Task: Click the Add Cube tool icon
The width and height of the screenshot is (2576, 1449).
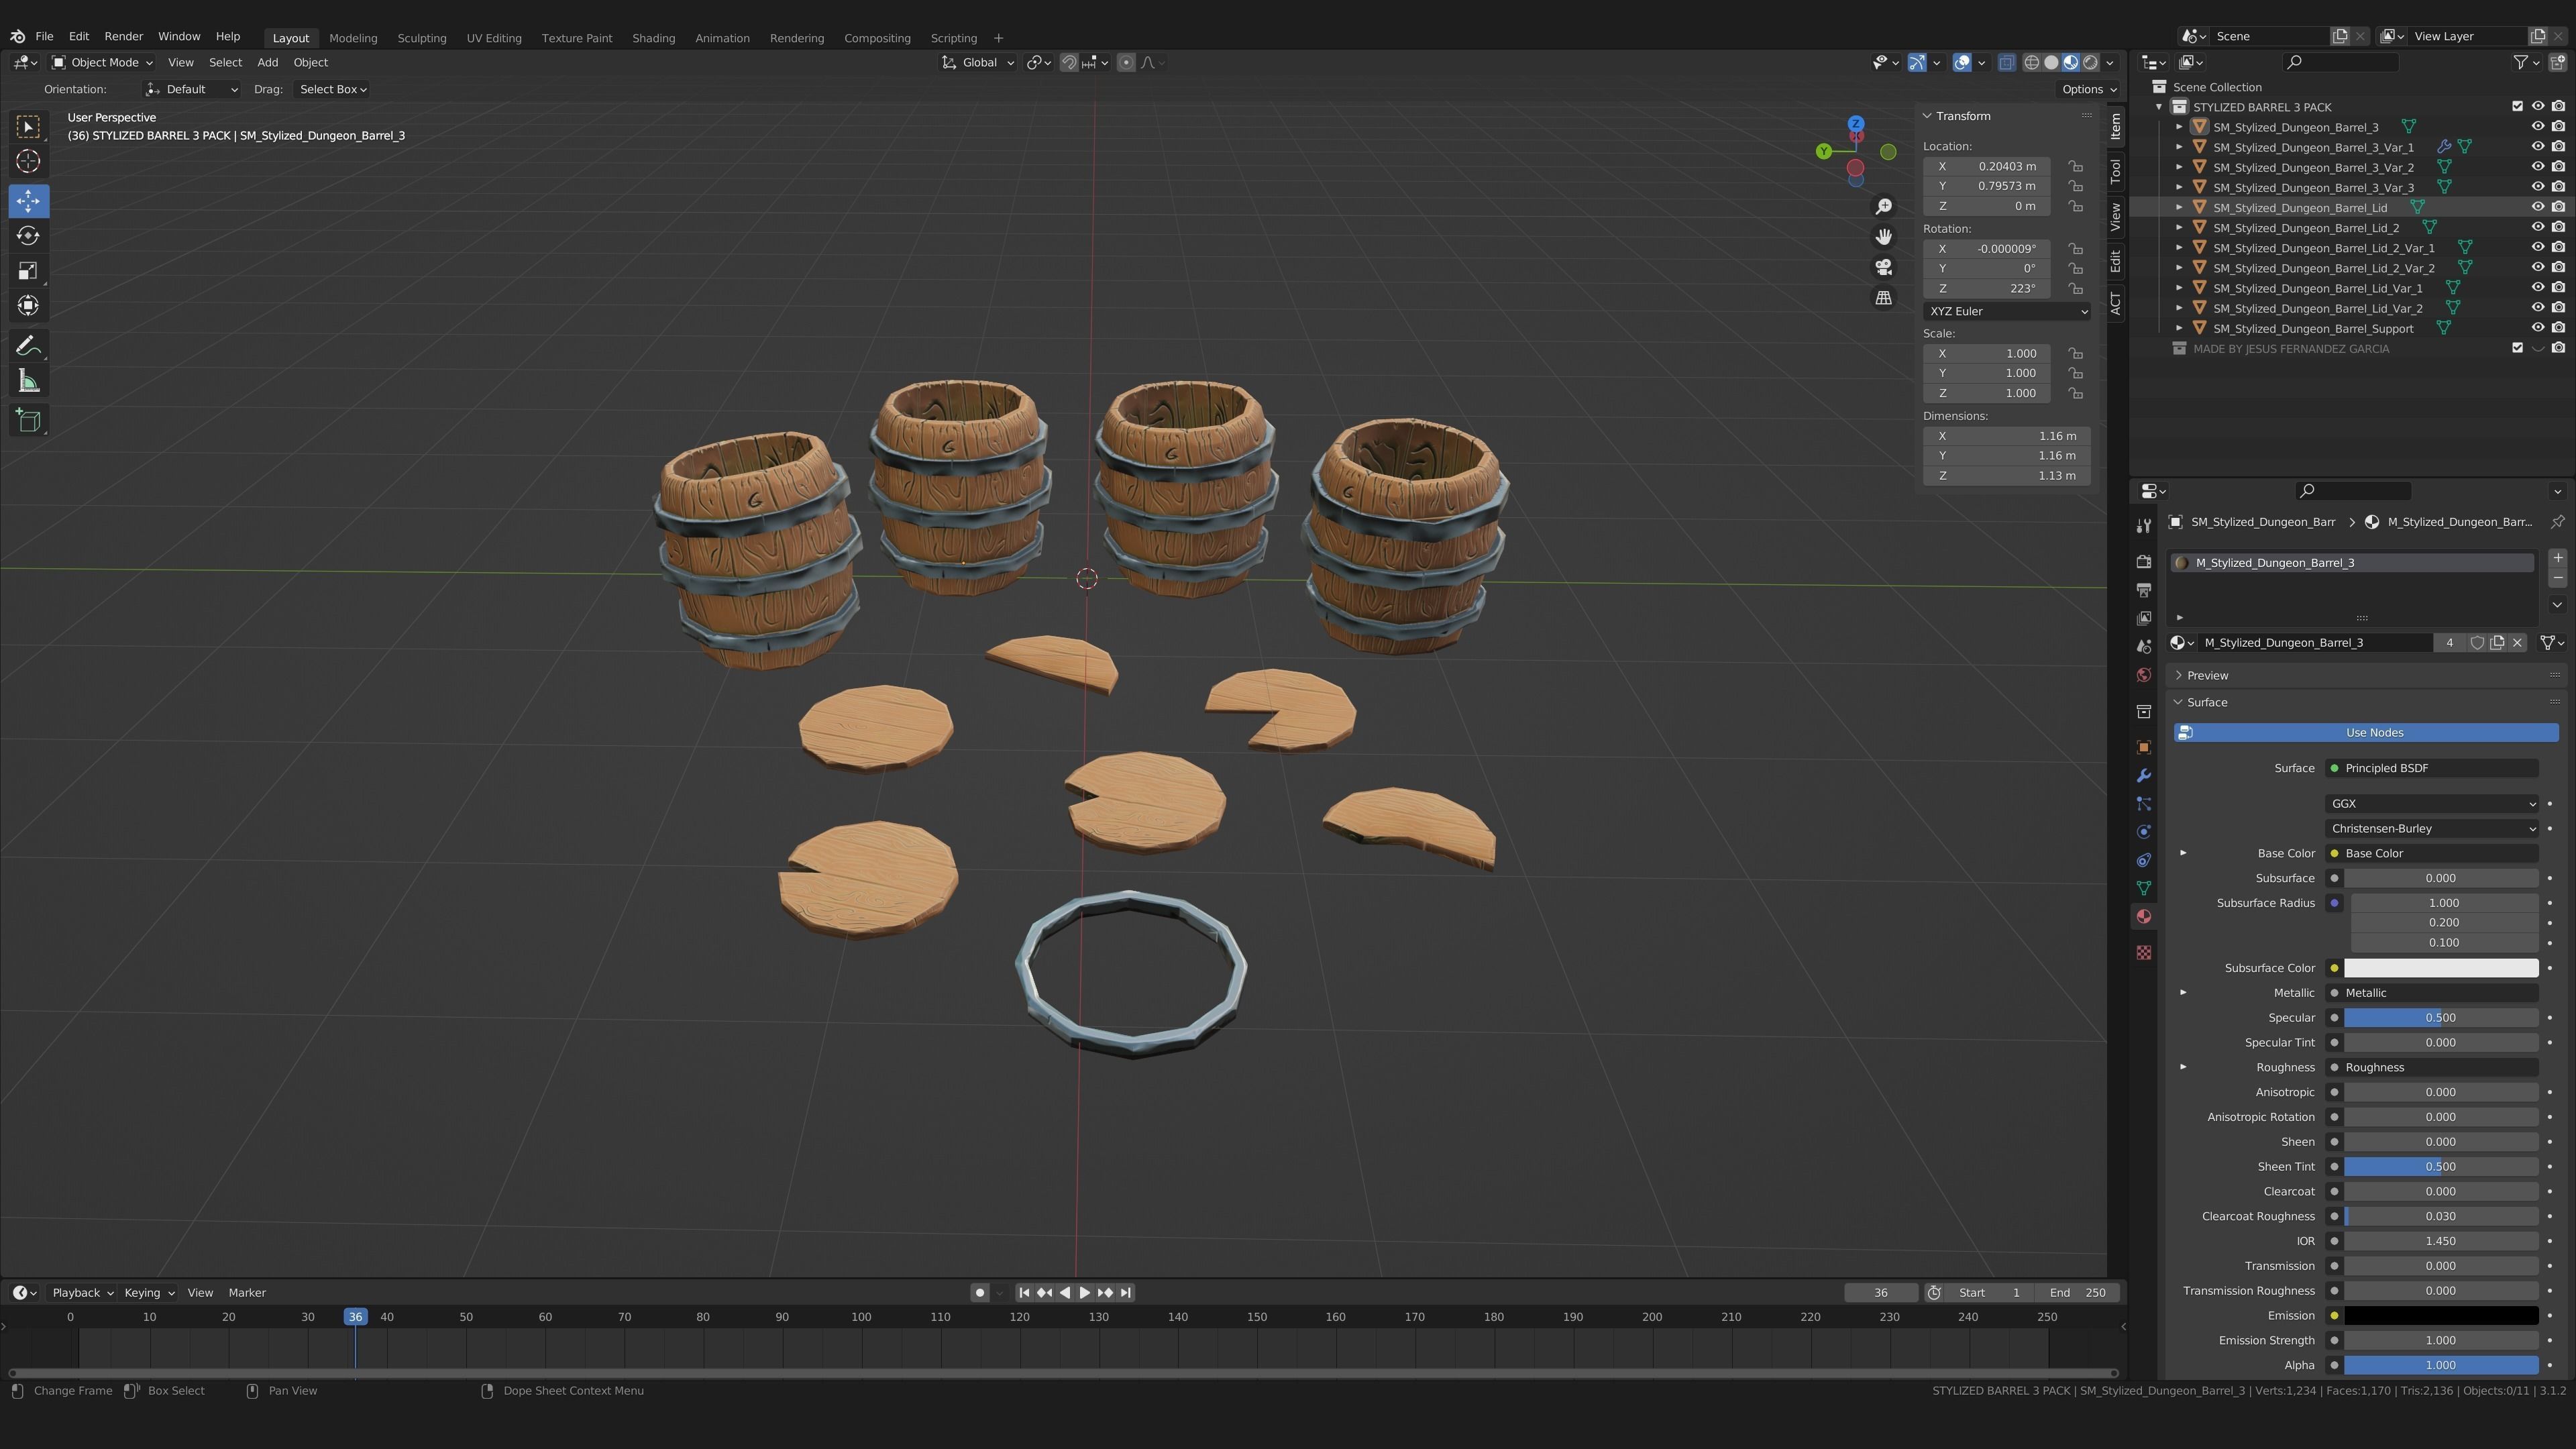Action: click(x=28, y=420)
